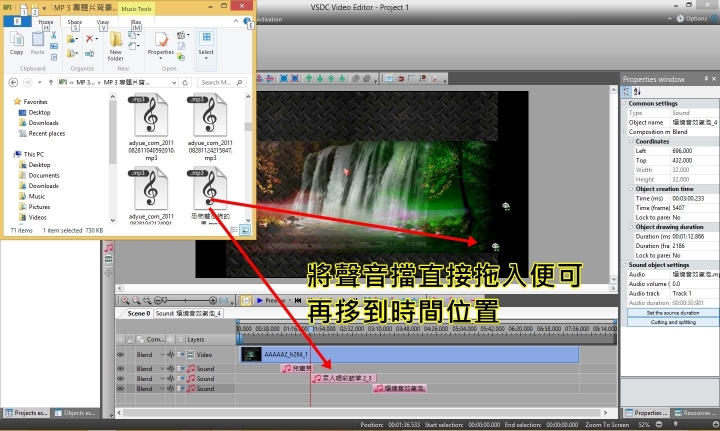Click the zoom minus icon in status bar
This screenshot has height=431, width=720.
point(659,425)
